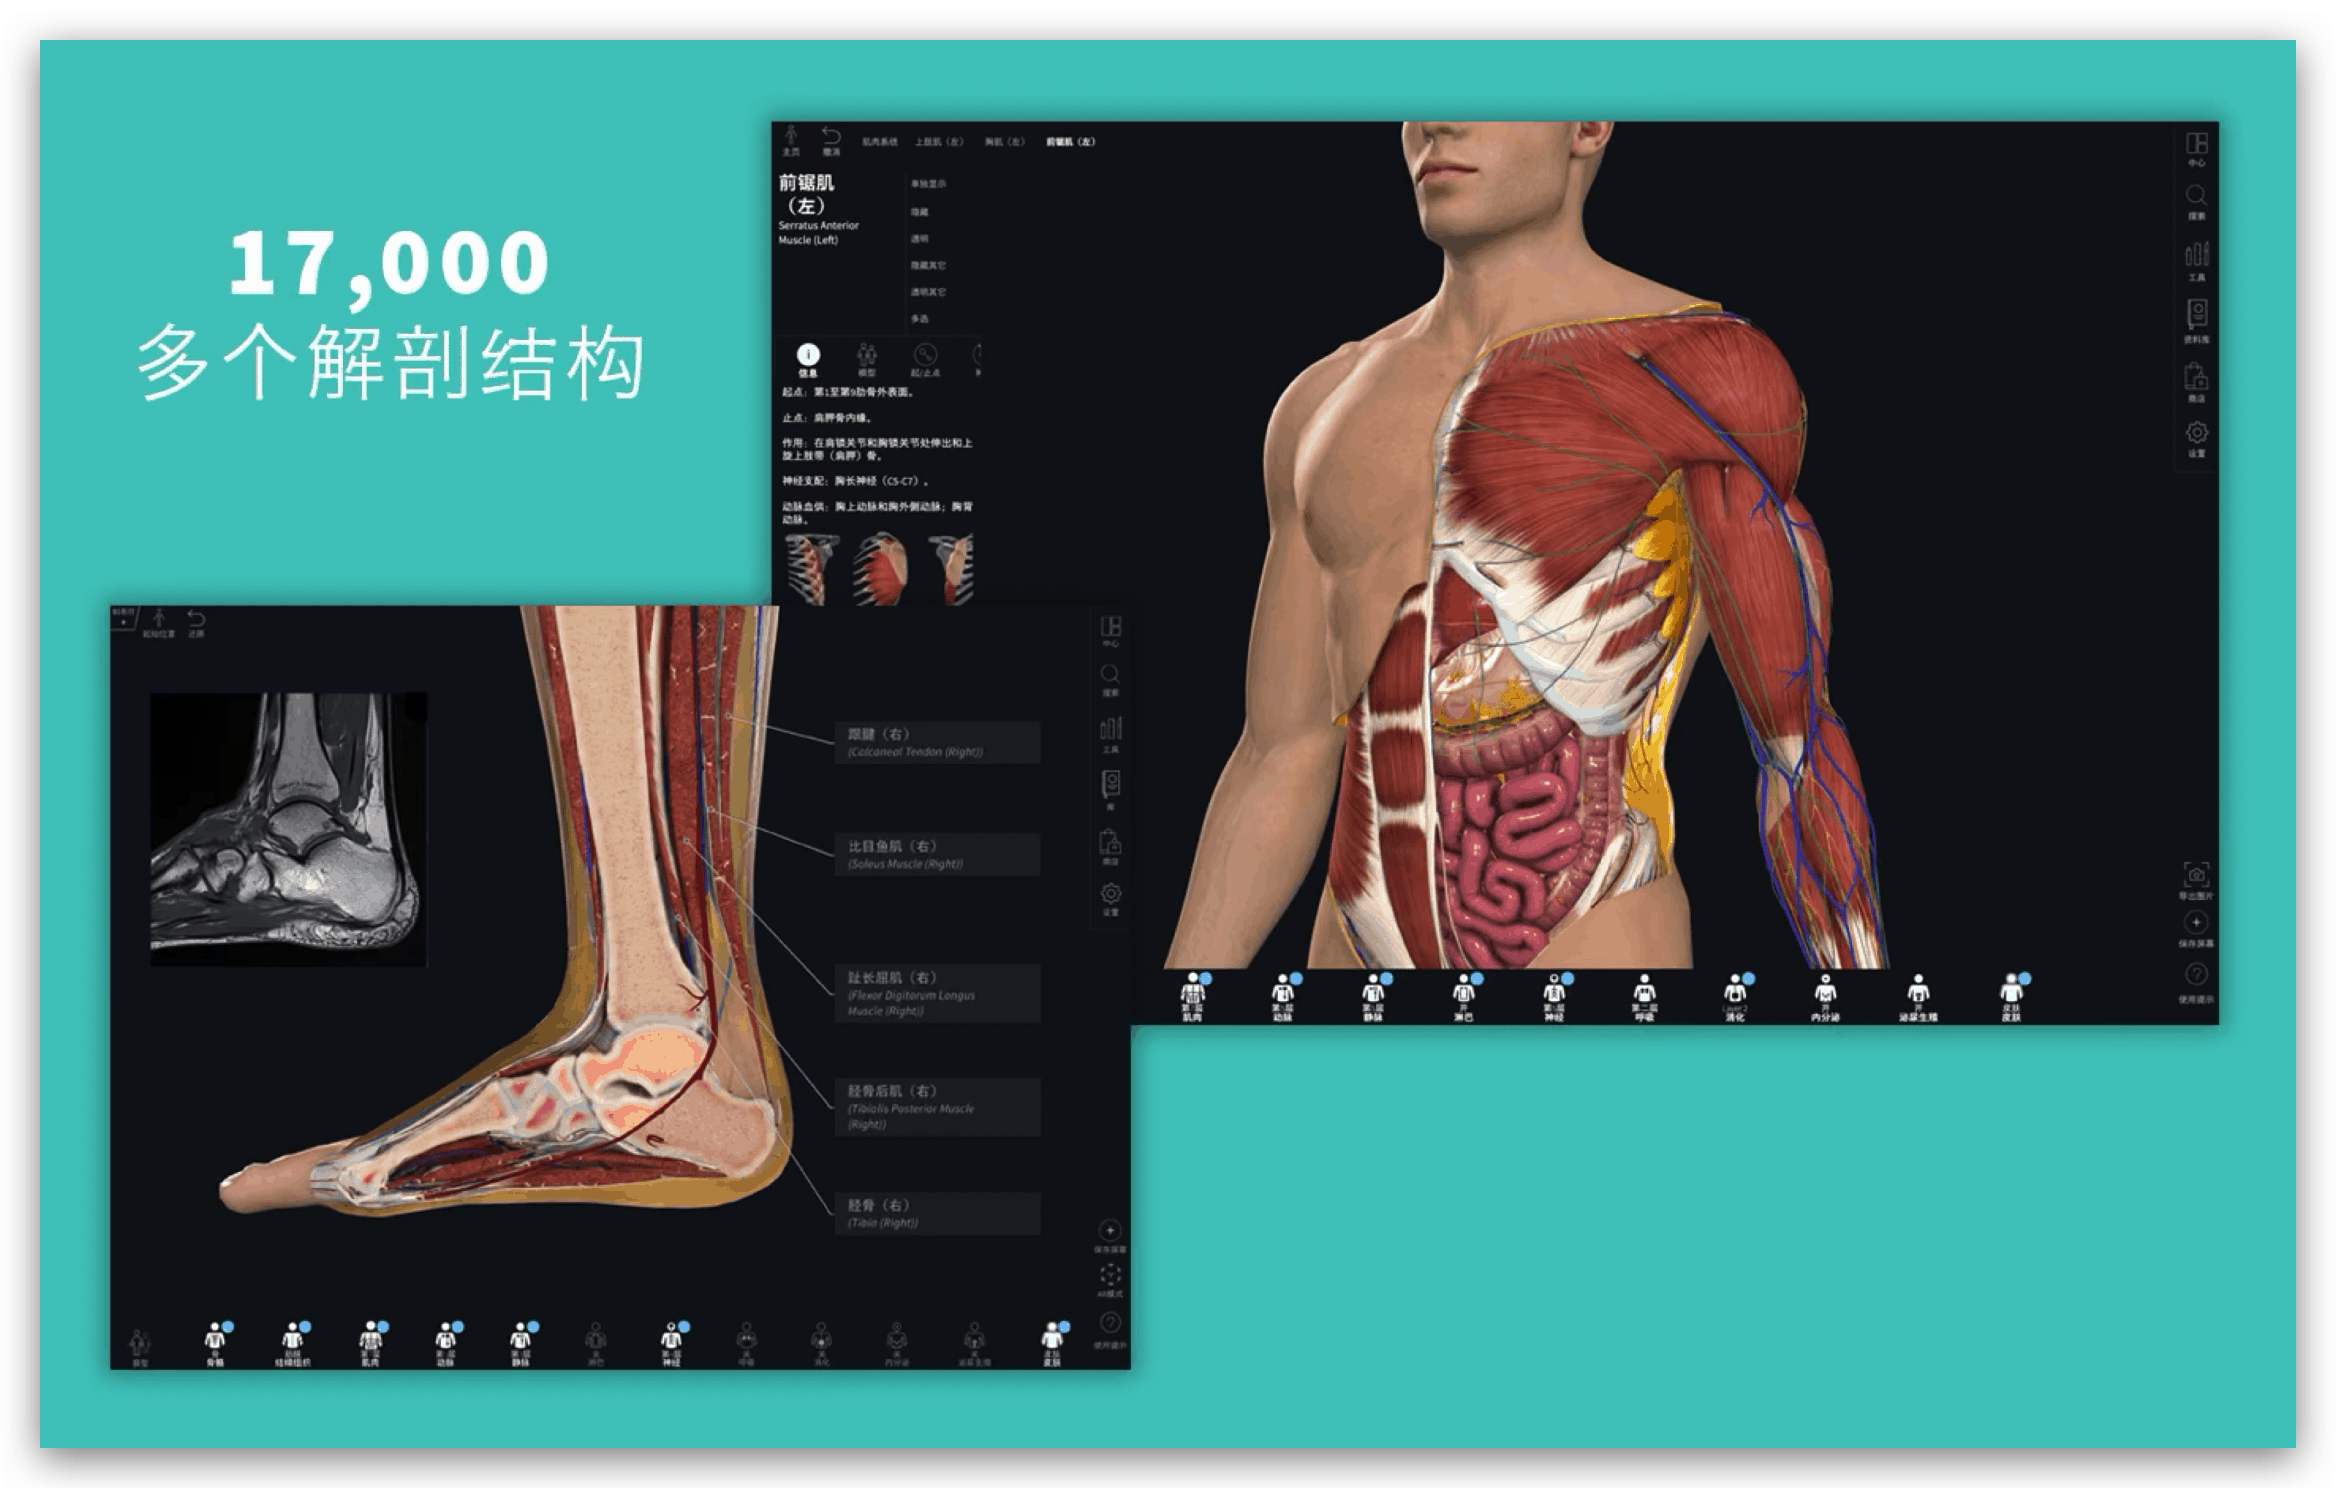
Task: Open usage tips question icon in foot window
Action: 1110,1331
